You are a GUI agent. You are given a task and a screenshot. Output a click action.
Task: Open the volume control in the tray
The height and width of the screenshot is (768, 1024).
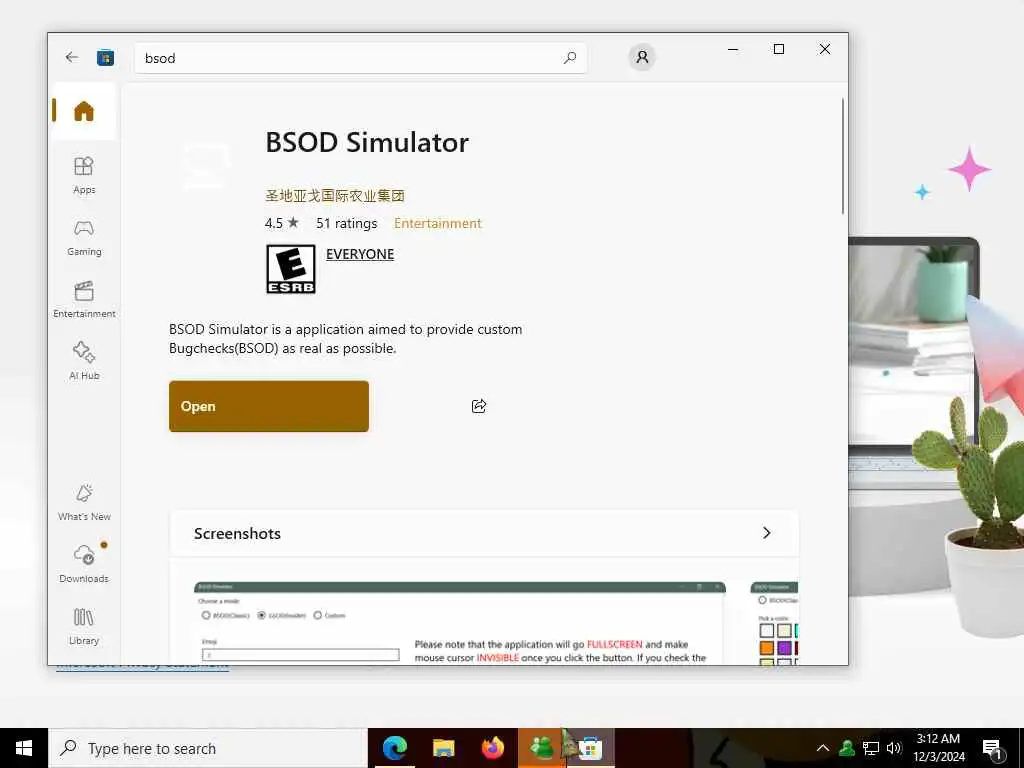894,748
